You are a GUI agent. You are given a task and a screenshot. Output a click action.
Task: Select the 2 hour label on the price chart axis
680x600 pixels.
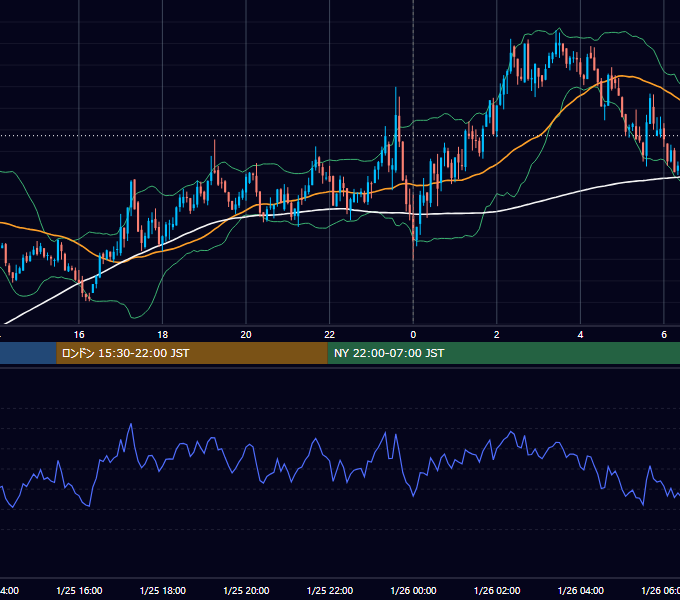coord(497,335)
